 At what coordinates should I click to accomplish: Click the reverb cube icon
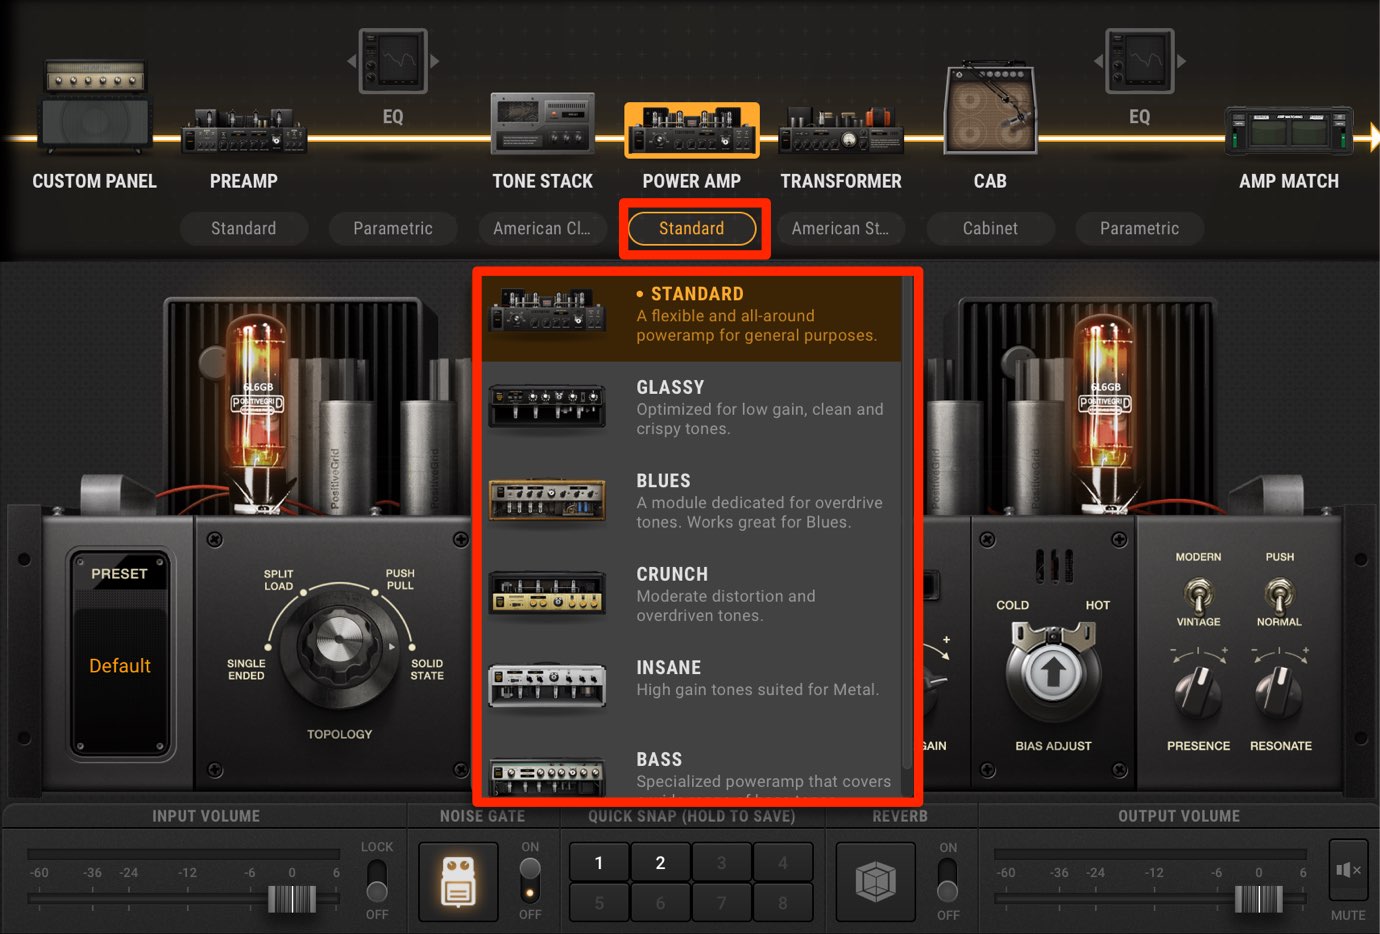pyautogui.click(x=875, y=882)
